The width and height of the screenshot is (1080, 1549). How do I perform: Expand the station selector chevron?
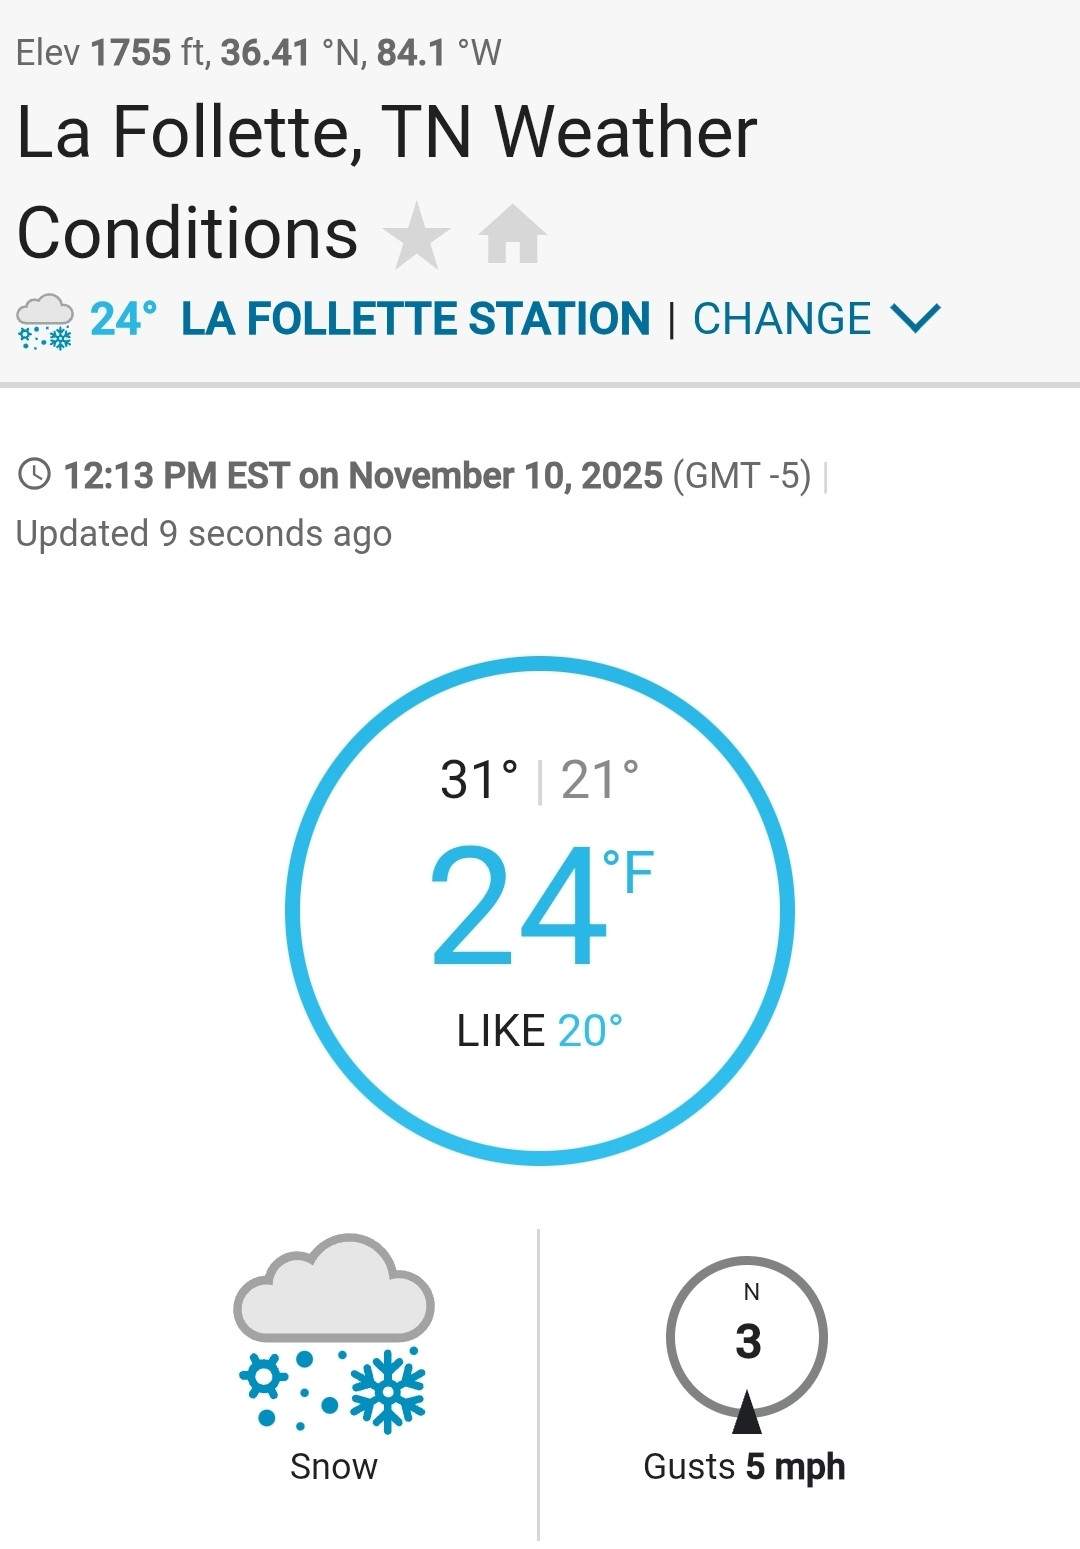pos(915,319)
